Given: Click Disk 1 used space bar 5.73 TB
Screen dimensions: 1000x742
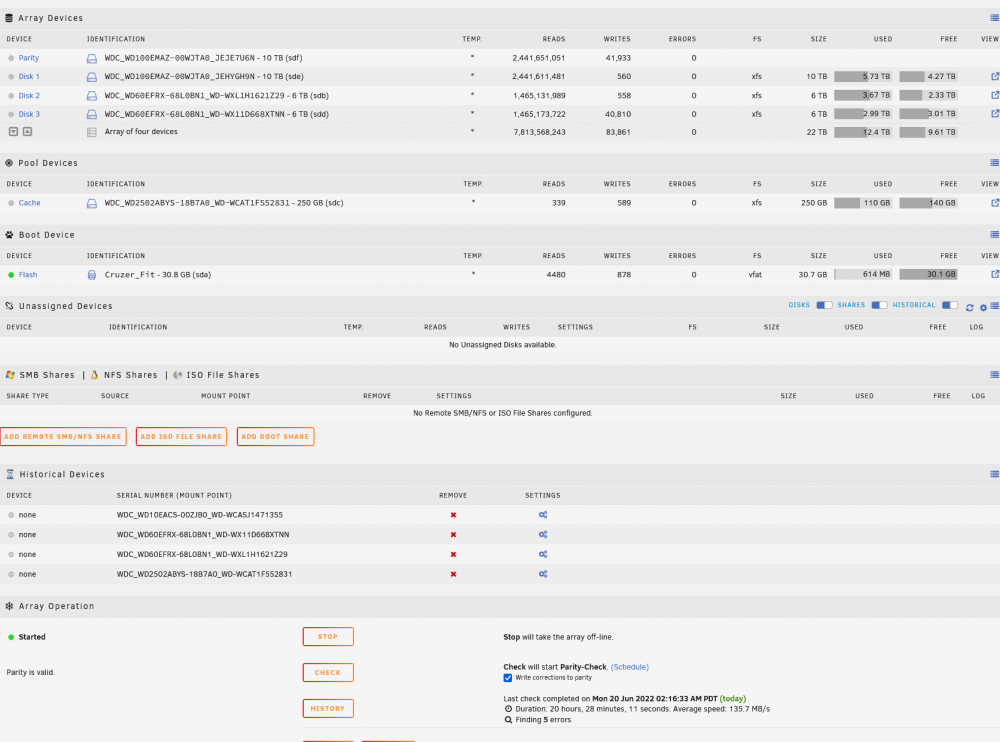Looking at the screenshot, I should [x=862, y=77].
